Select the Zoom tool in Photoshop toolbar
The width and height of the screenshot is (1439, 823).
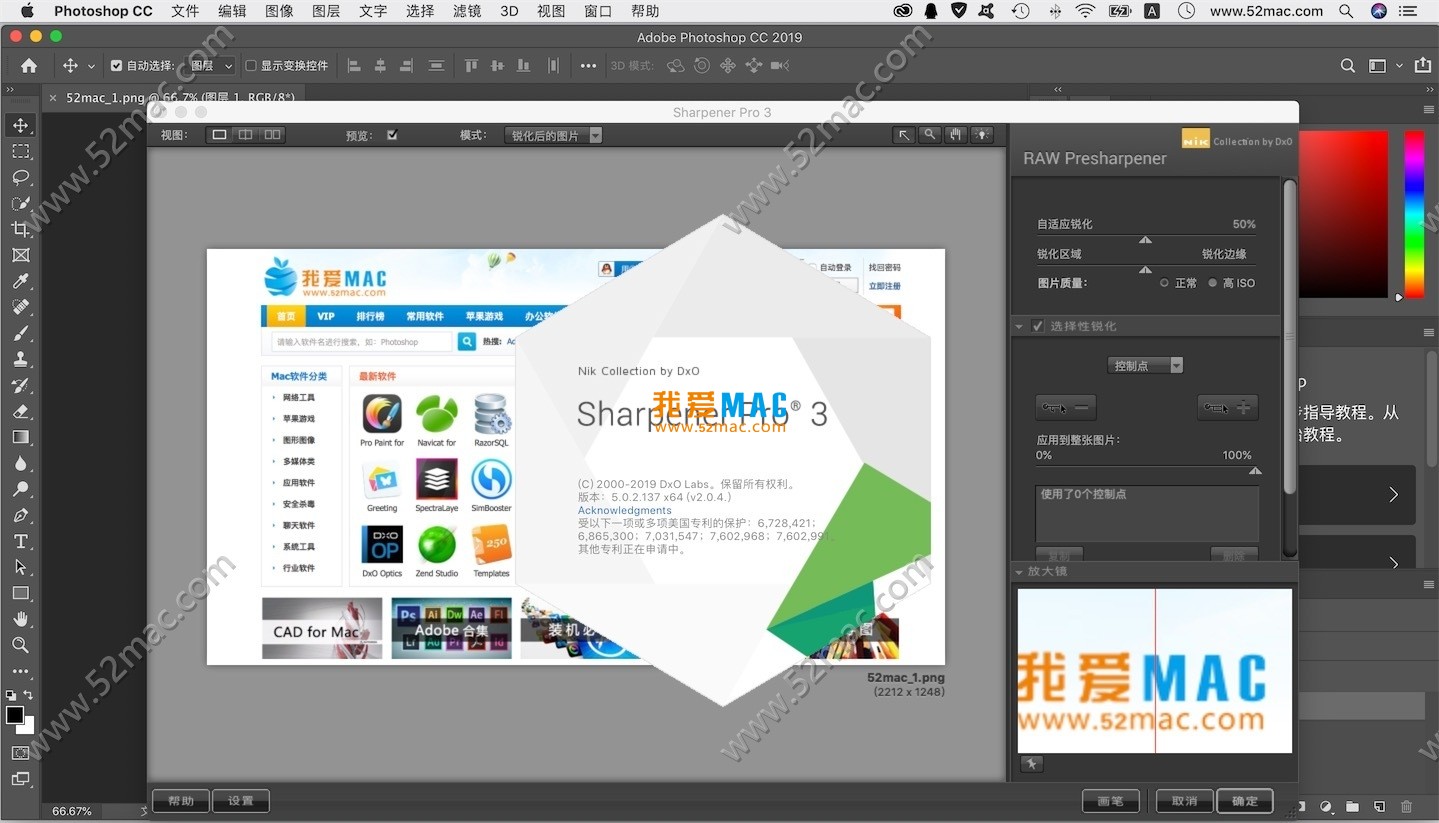(20, 645)
